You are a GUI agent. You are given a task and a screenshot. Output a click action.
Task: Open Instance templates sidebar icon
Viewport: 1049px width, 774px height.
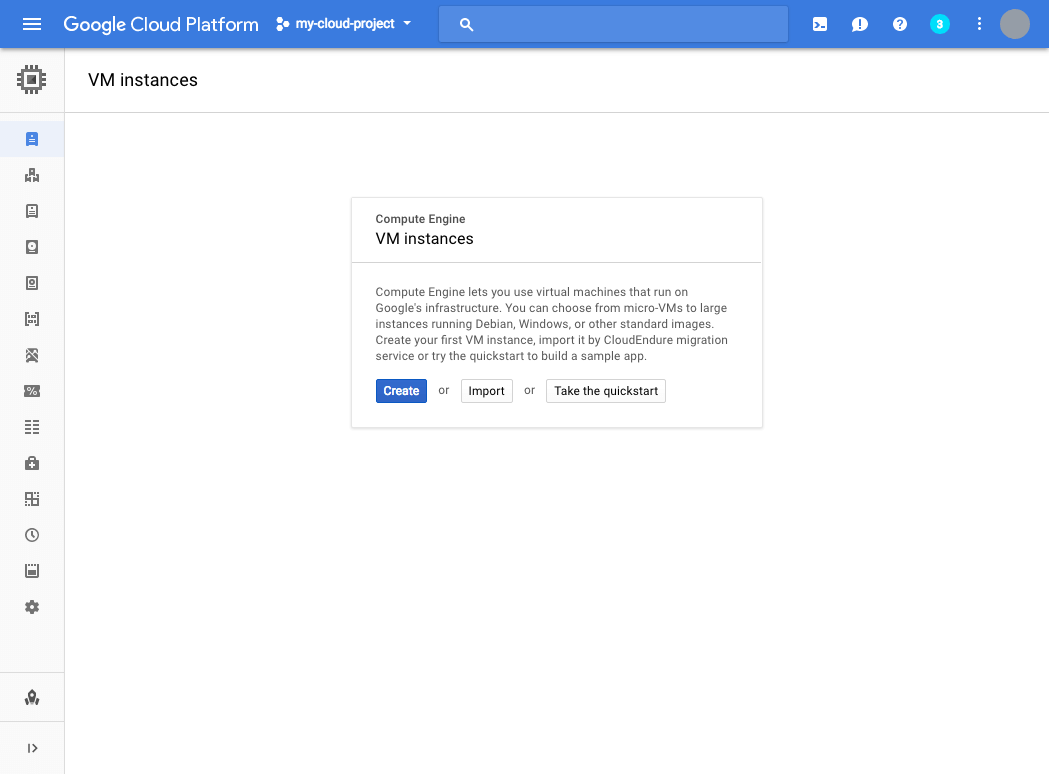pyautogui.click(x=31, y=211)
